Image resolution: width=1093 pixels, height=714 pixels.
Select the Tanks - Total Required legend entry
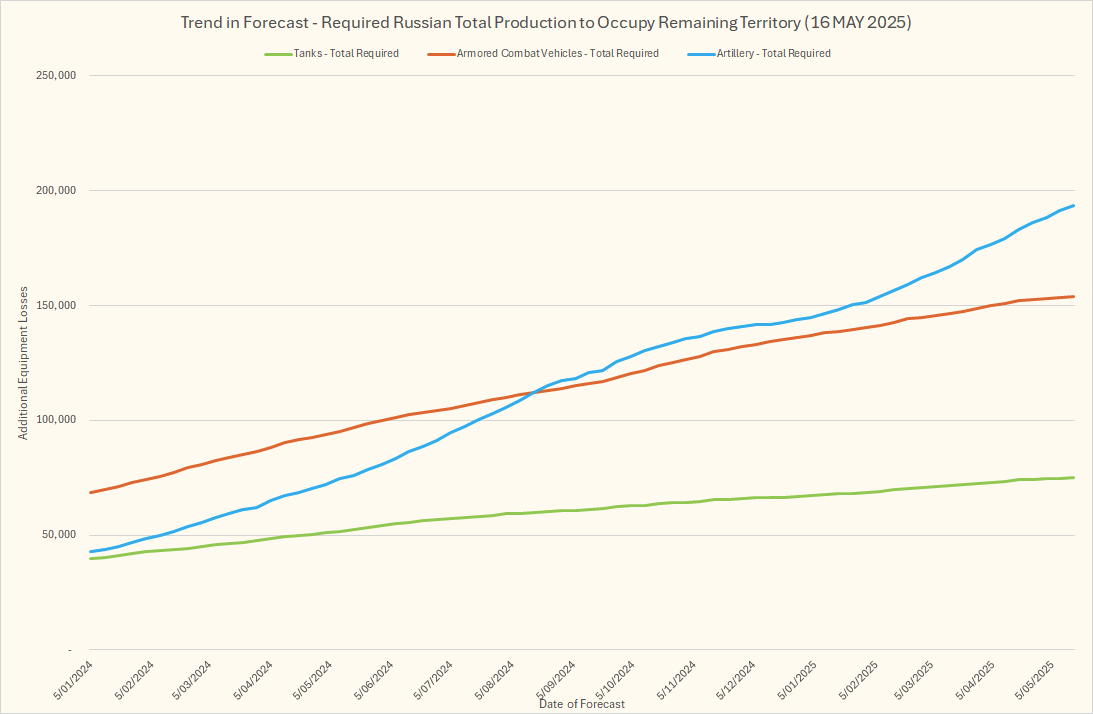click(346, 53)
